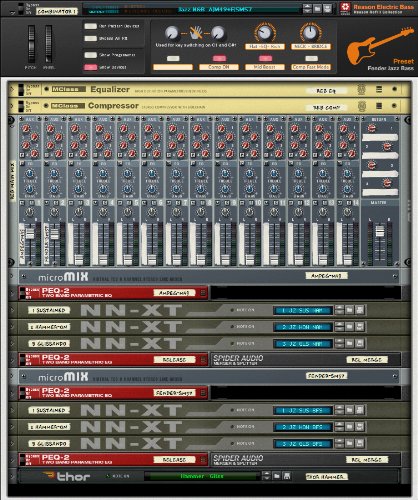Click the crossed-out hand key-switch icon
This screenshot has height=500, width=418.
(196, 33)
